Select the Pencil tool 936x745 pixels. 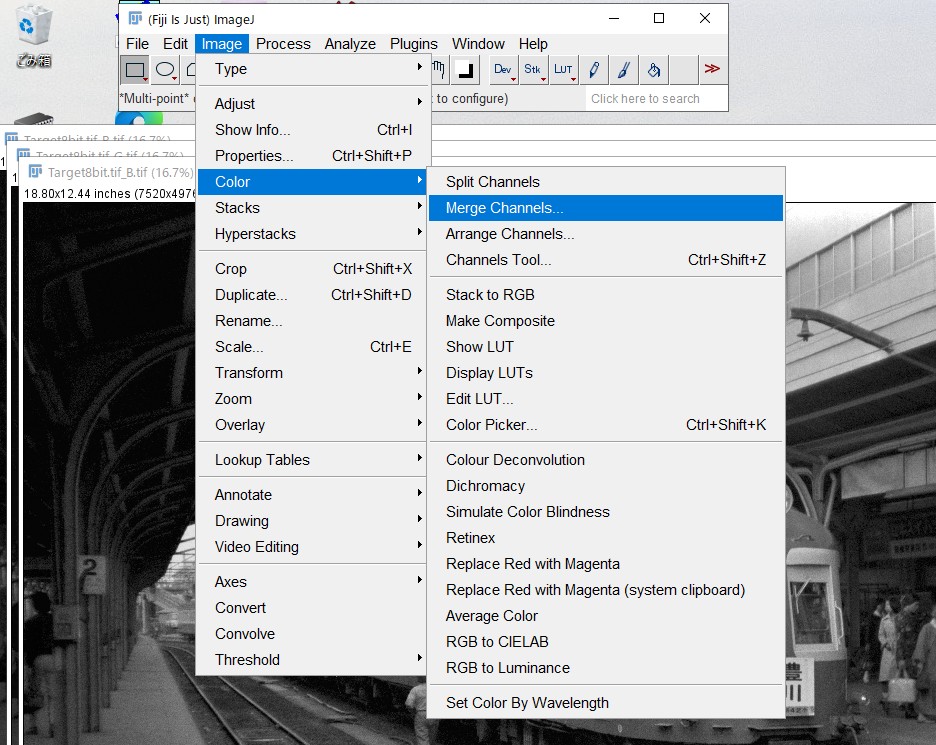(x=593, y=70)
